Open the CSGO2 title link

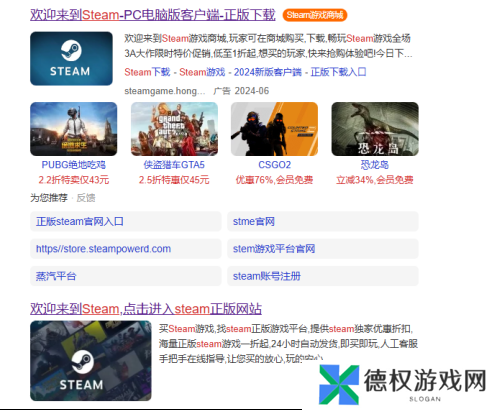tap(274, 165)
